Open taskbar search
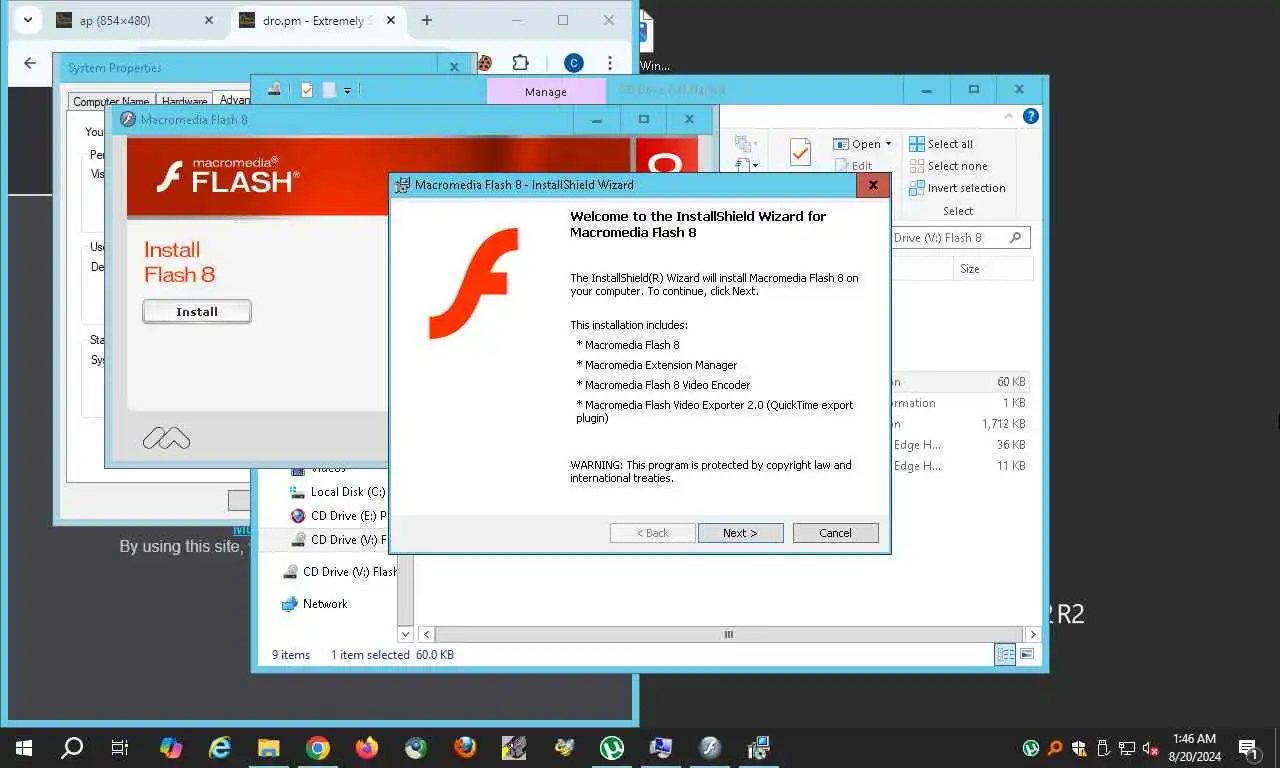This screenshot has height=768, width=1280. (x=72, y=748)
